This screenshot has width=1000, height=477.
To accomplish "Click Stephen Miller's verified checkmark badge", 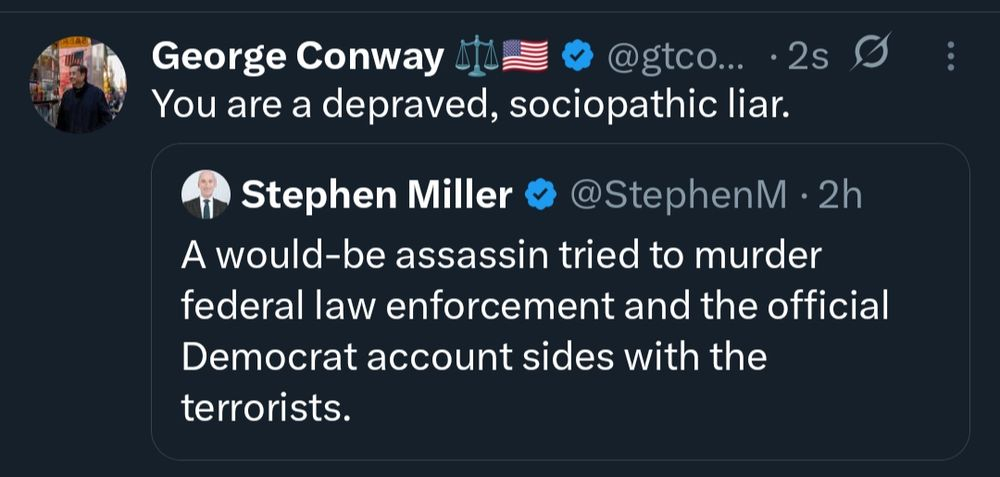I will (x=541, y=196).
